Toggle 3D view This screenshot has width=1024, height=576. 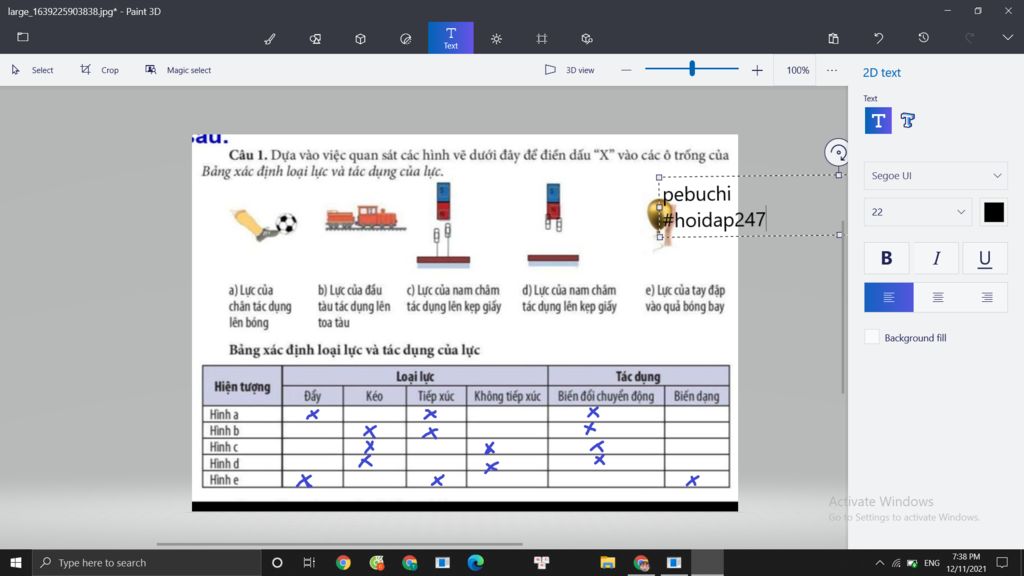[x=570, y=70]
